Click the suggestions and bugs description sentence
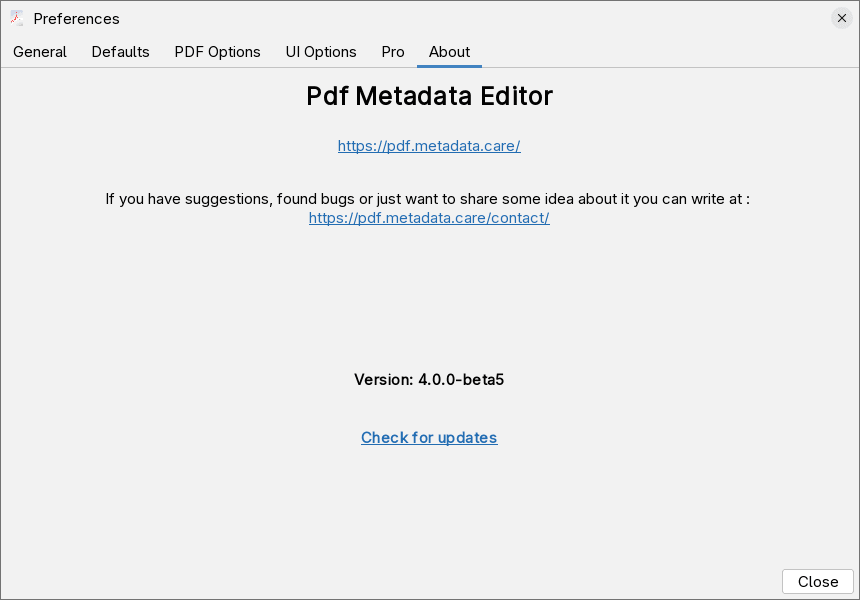Screen dimensions: 860x600 click(x=428, y=199)
